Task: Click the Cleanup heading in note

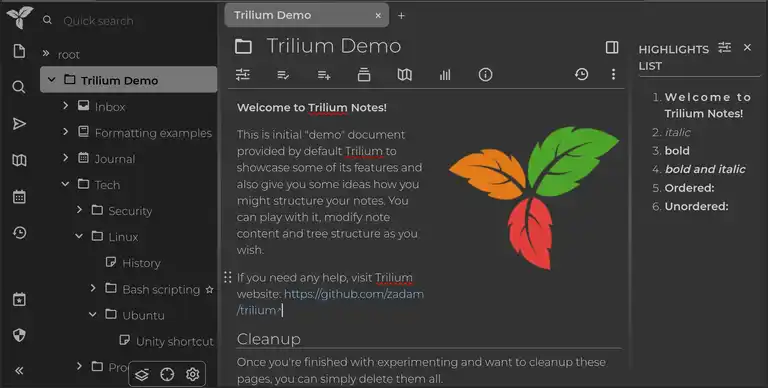Action: pyautogui.click(x=268, y=339)
